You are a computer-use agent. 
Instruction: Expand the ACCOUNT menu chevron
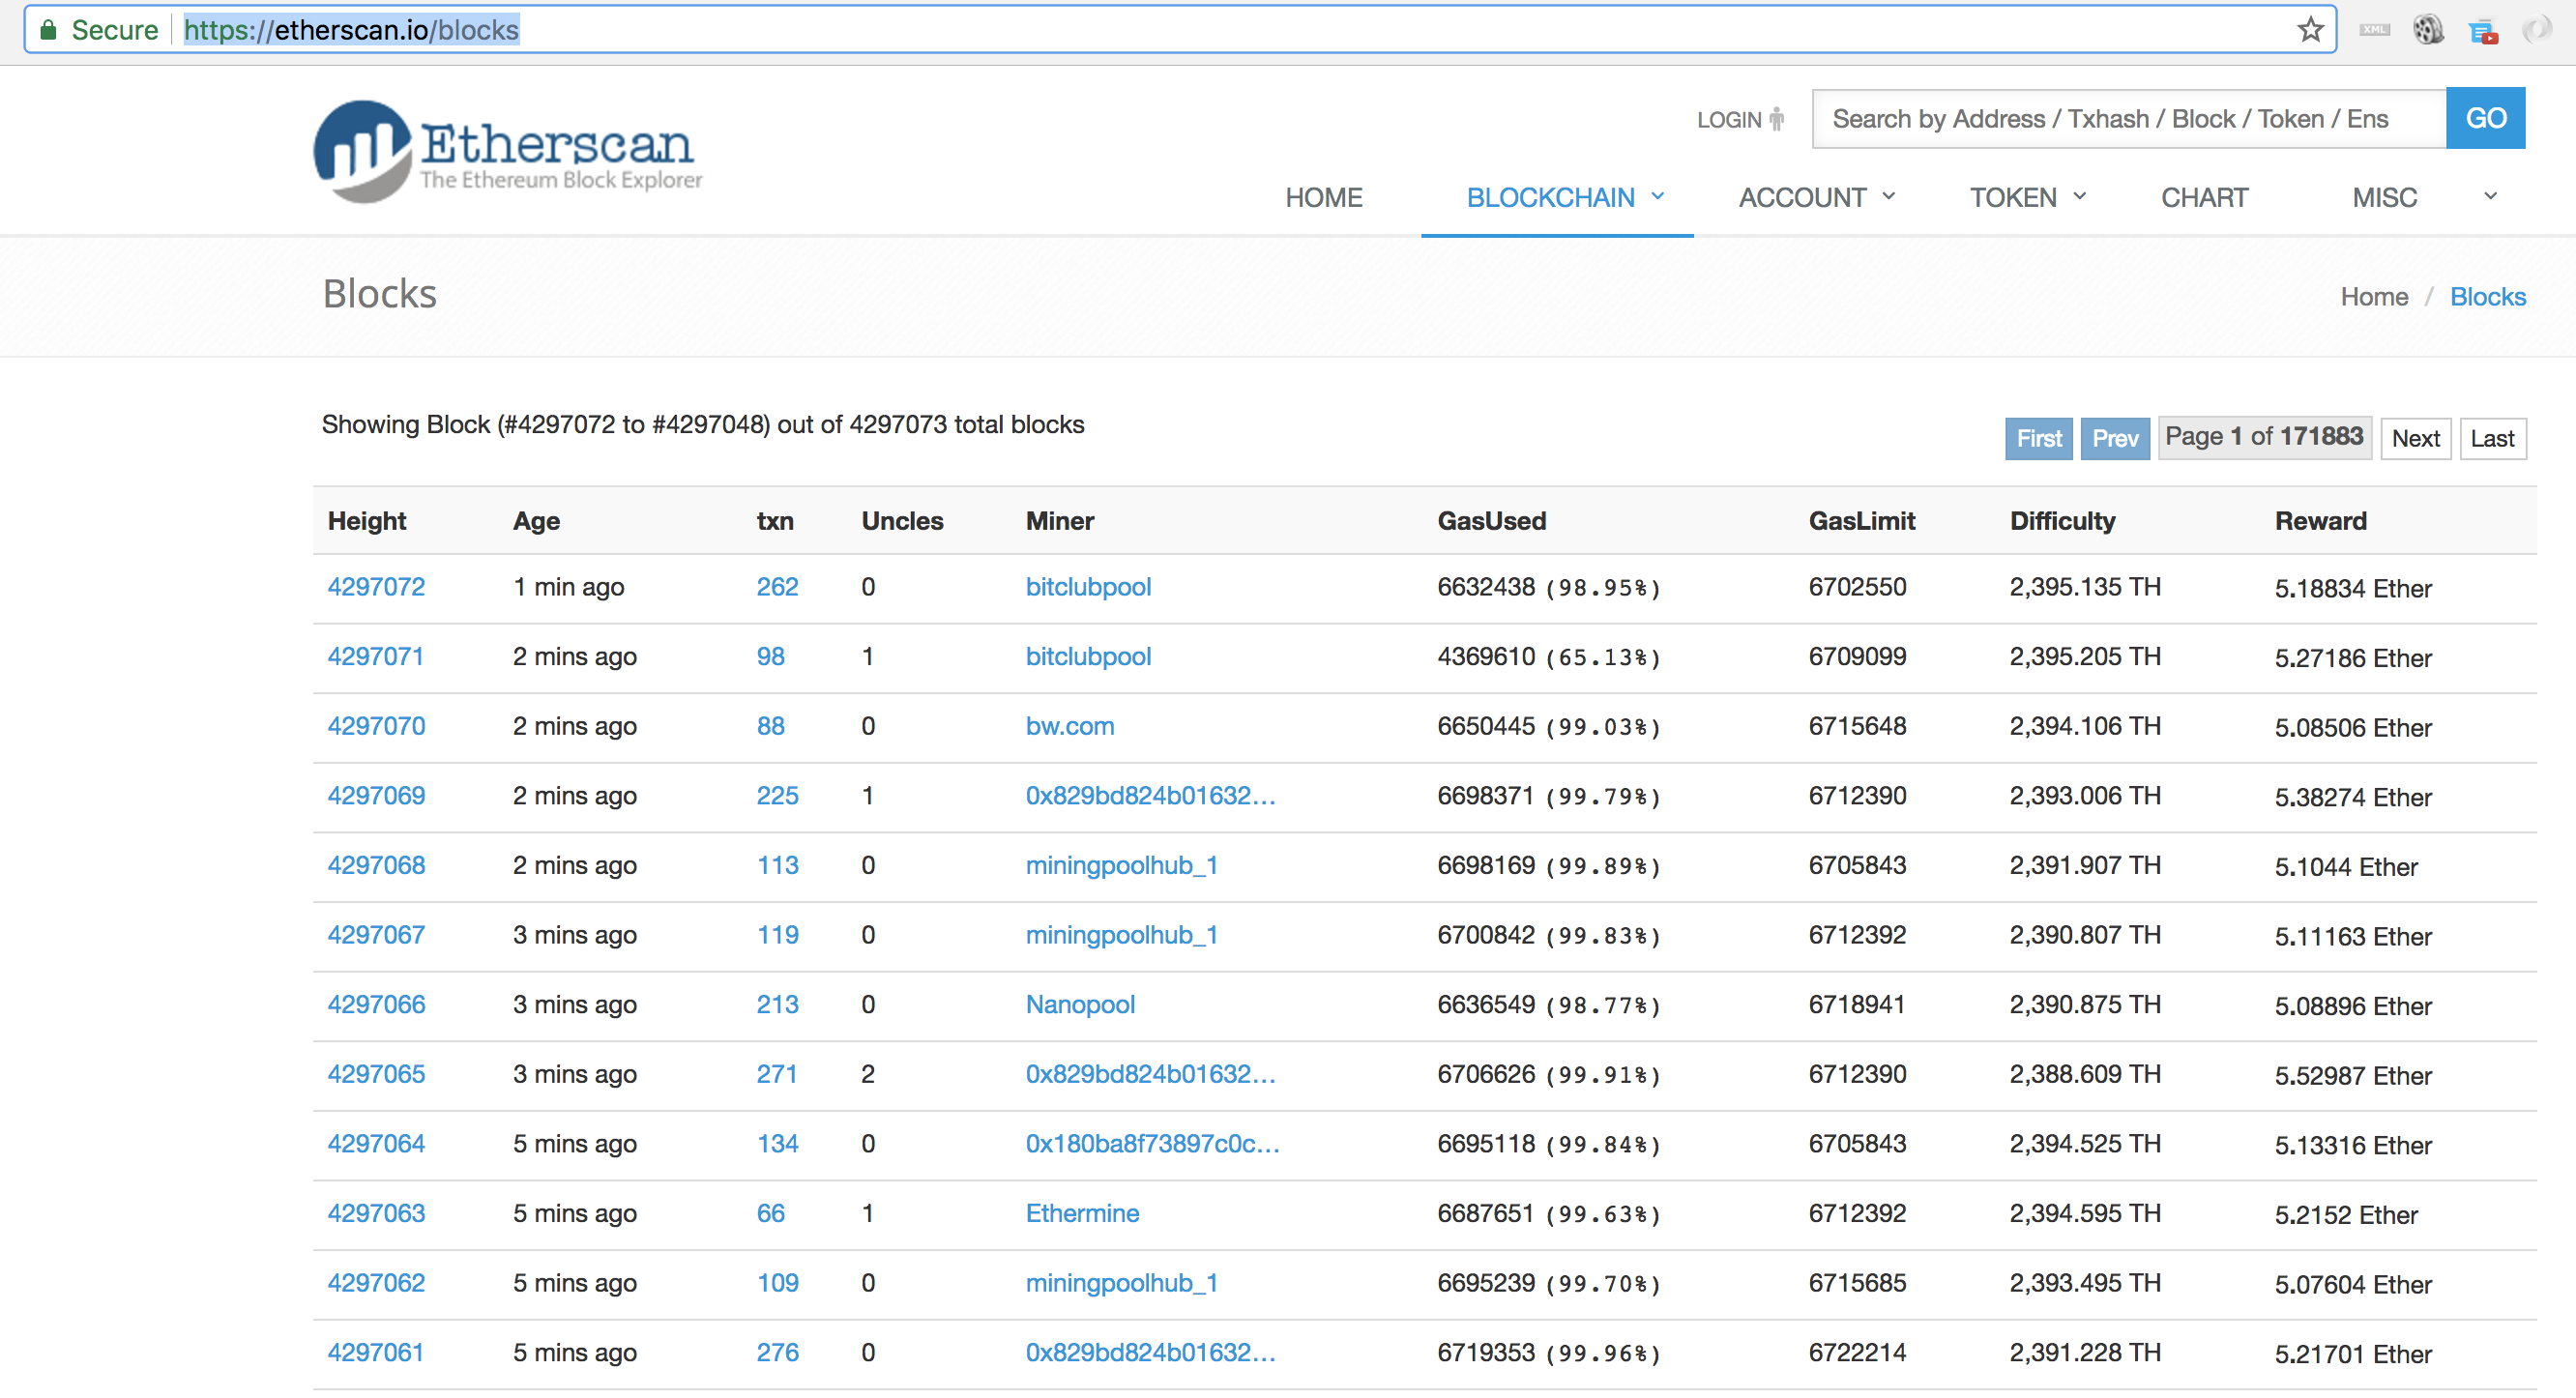pos(1888,197)
